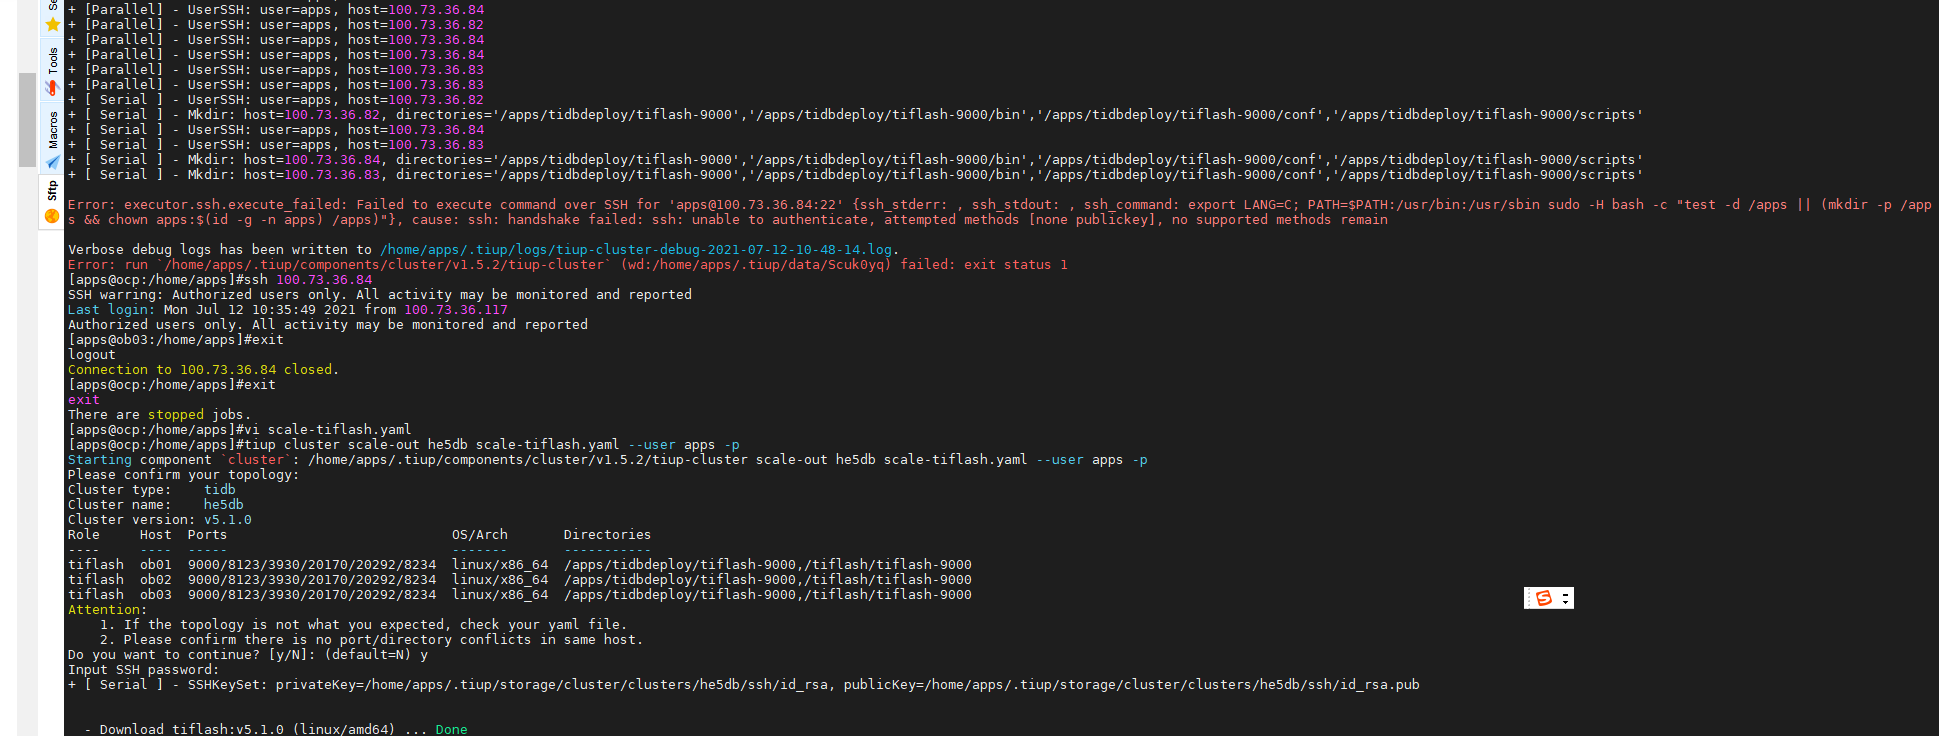Click the he5db cluster name value

click(223, 505)
